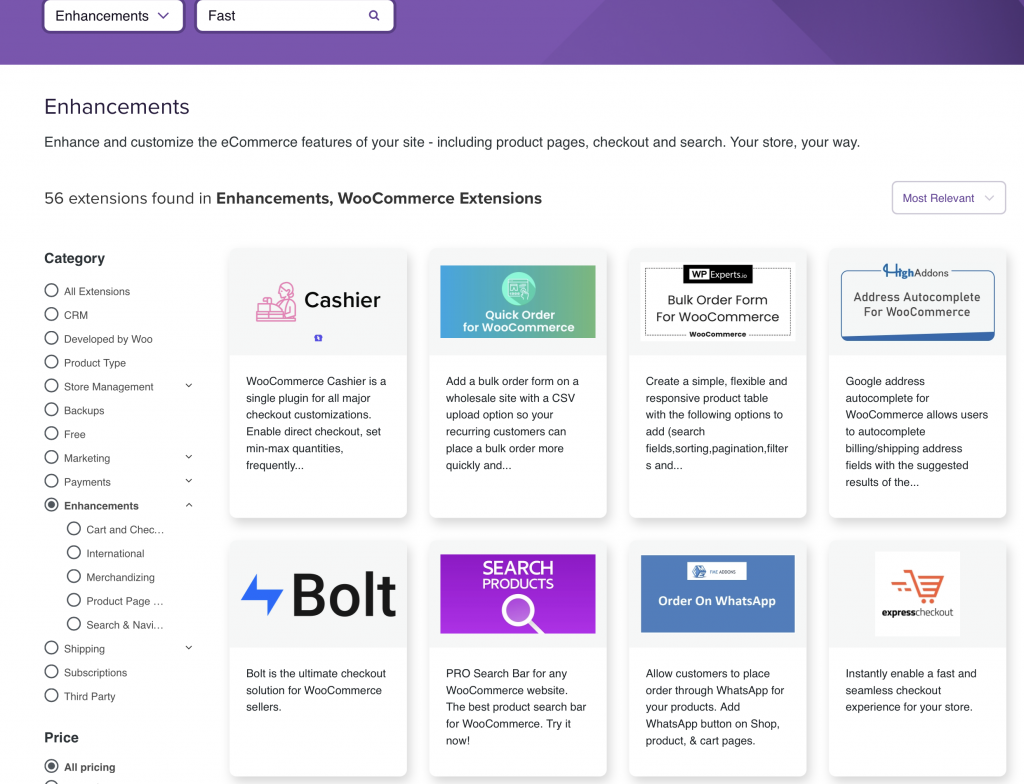Click the Enhancements page heading
The height and width of the screenshot is (784, 1024).
117,106
